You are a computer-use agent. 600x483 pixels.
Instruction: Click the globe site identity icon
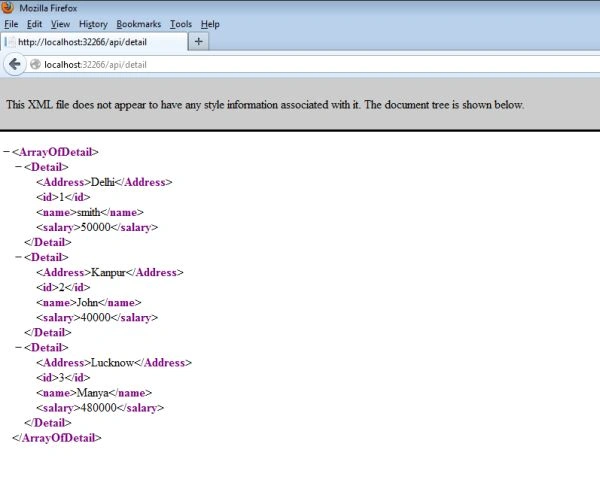(x=35, y=64)
